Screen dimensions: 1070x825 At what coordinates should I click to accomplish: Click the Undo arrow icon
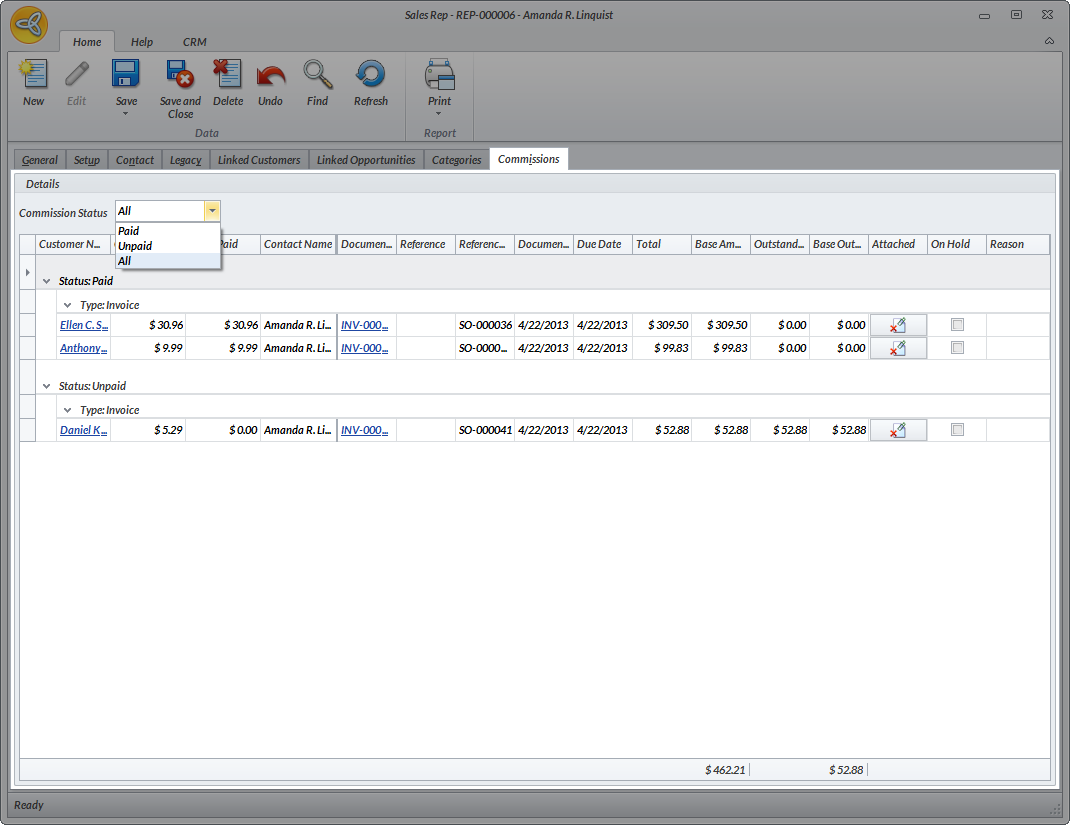coord(270,76)
